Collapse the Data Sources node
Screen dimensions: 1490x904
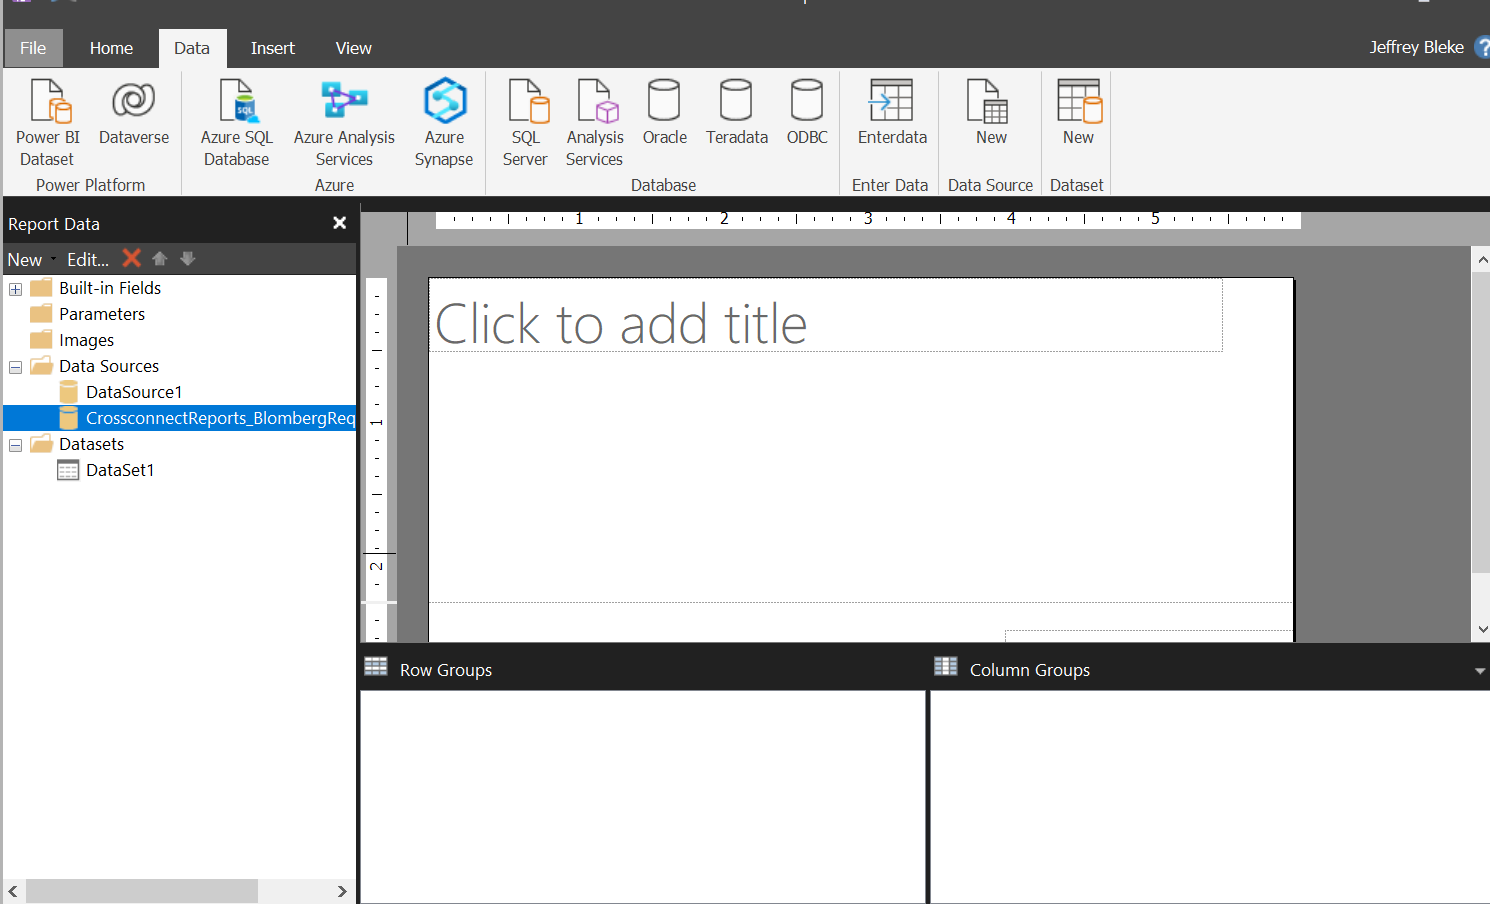click(15, 367)
